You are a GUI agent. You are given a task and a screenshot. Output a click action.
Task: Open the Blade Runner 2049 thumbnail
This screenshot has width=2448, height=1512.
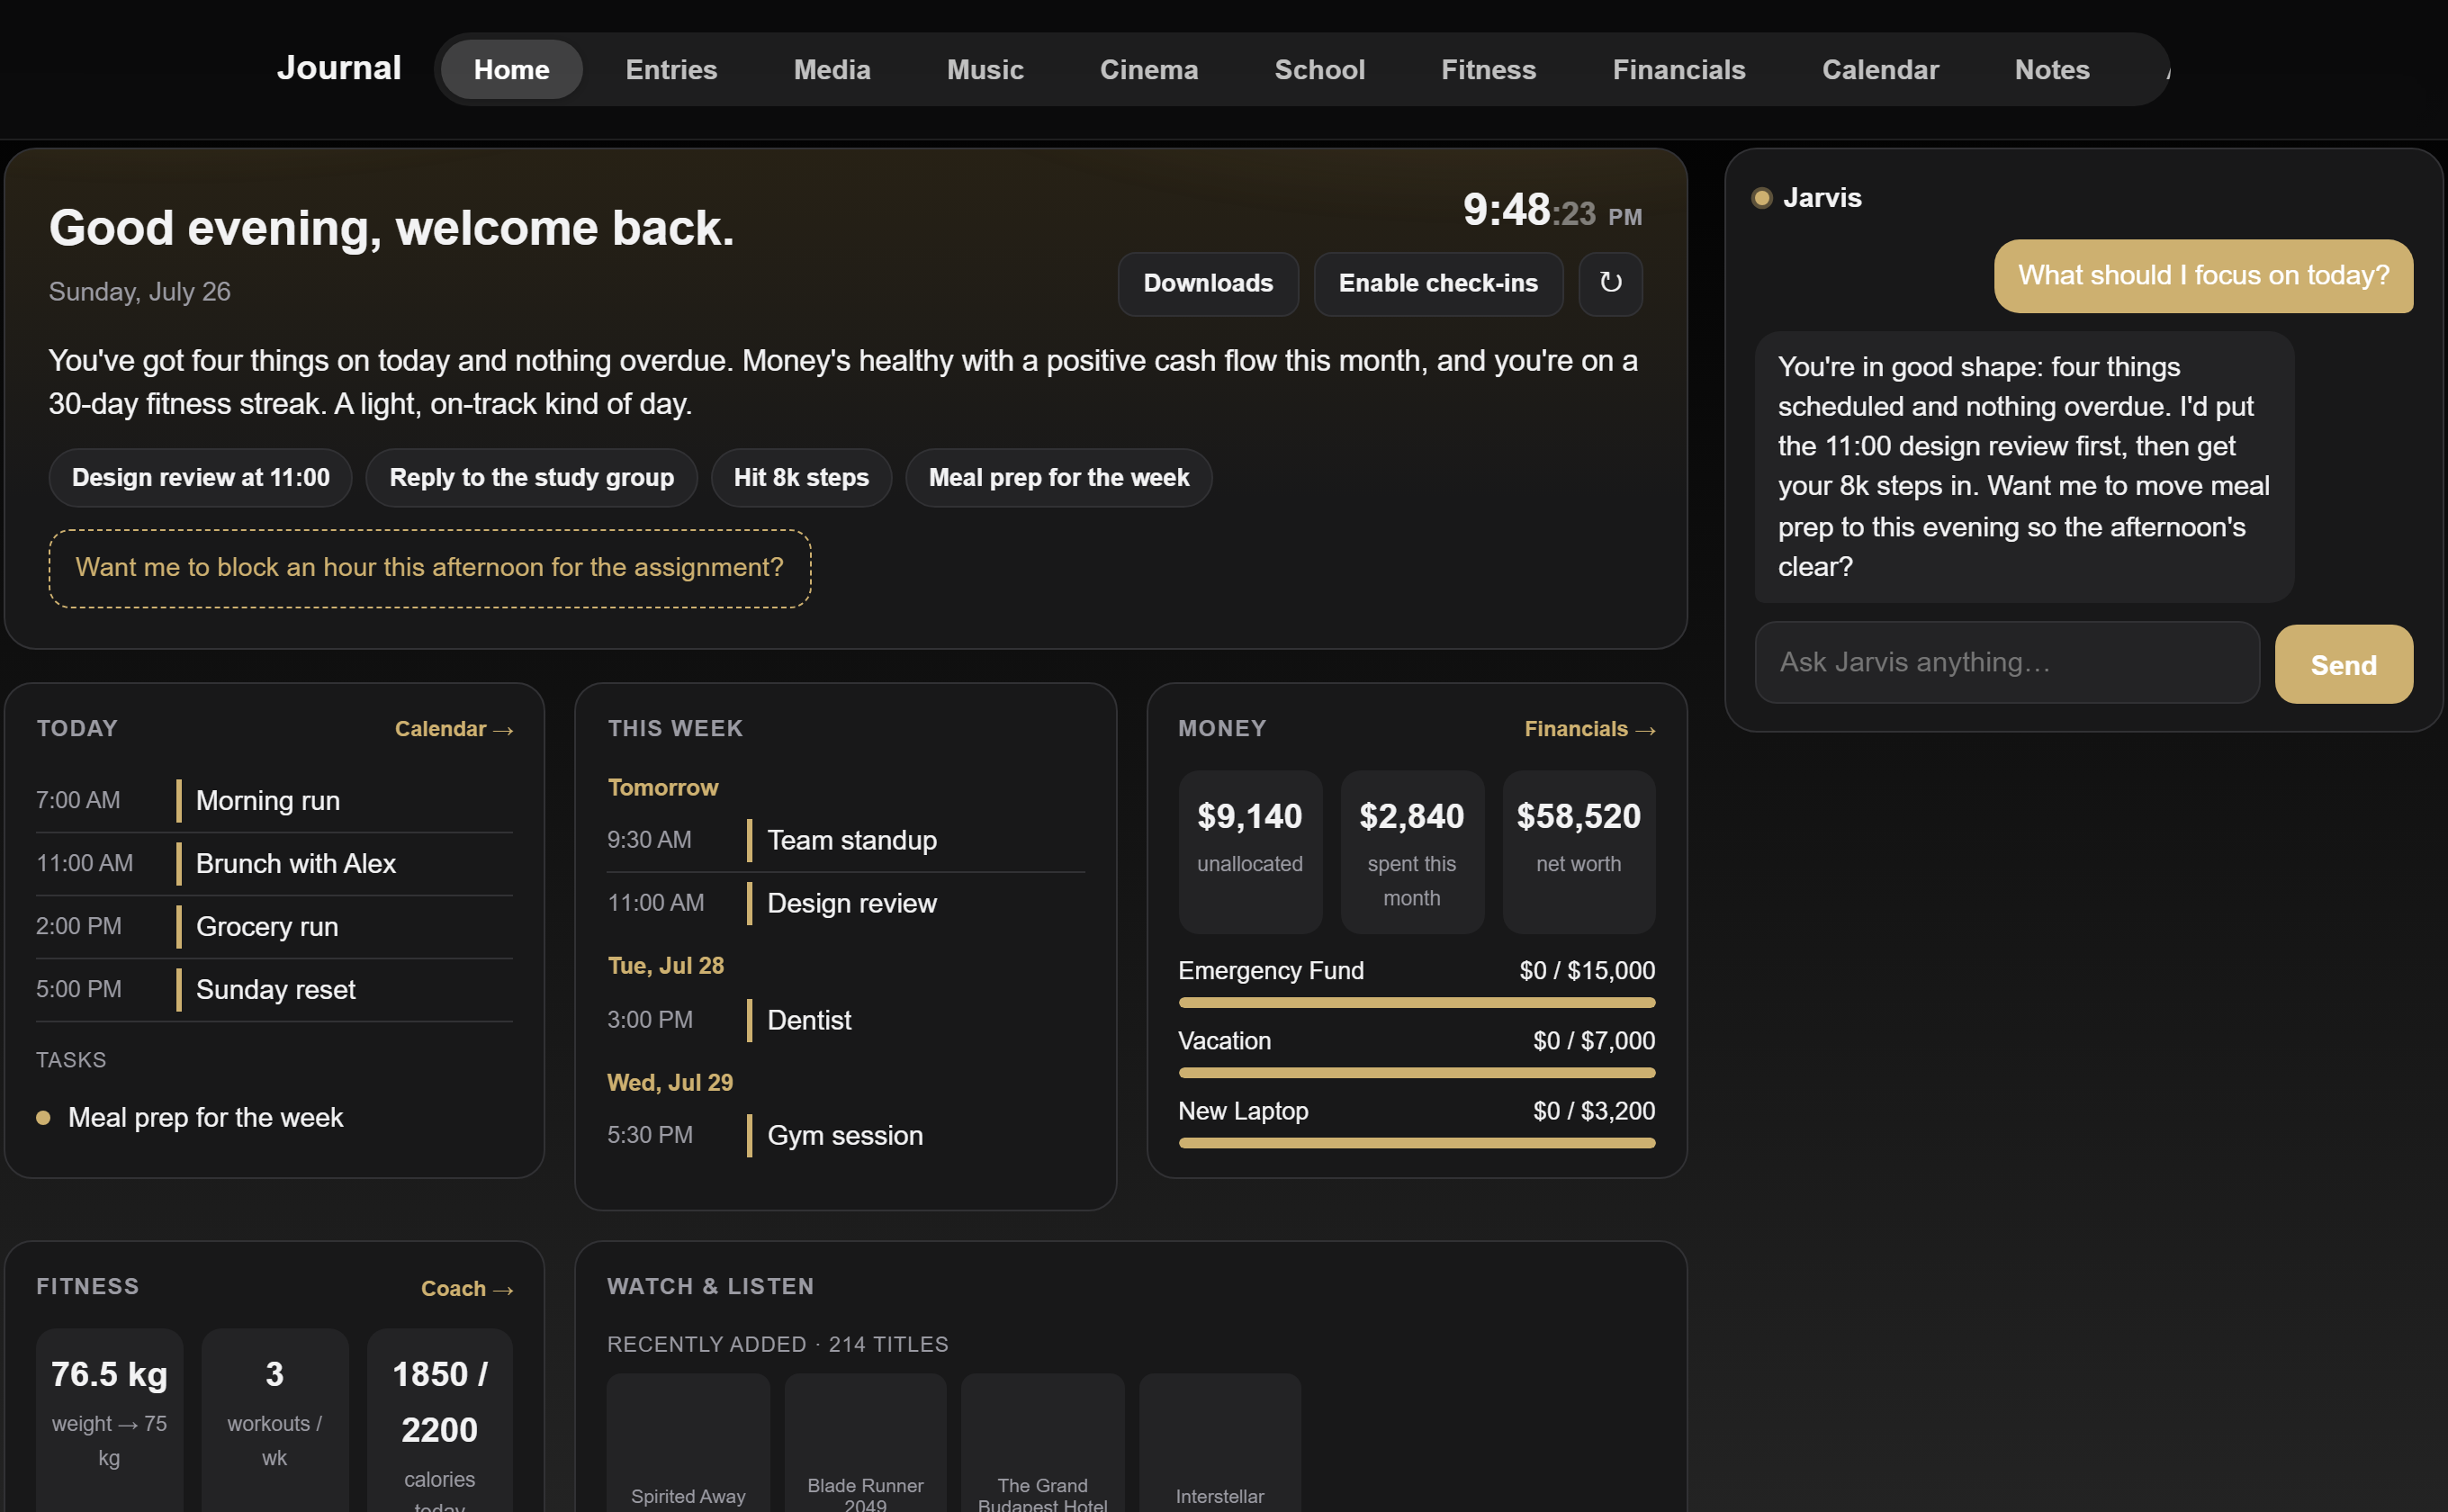click(865, 1442)
